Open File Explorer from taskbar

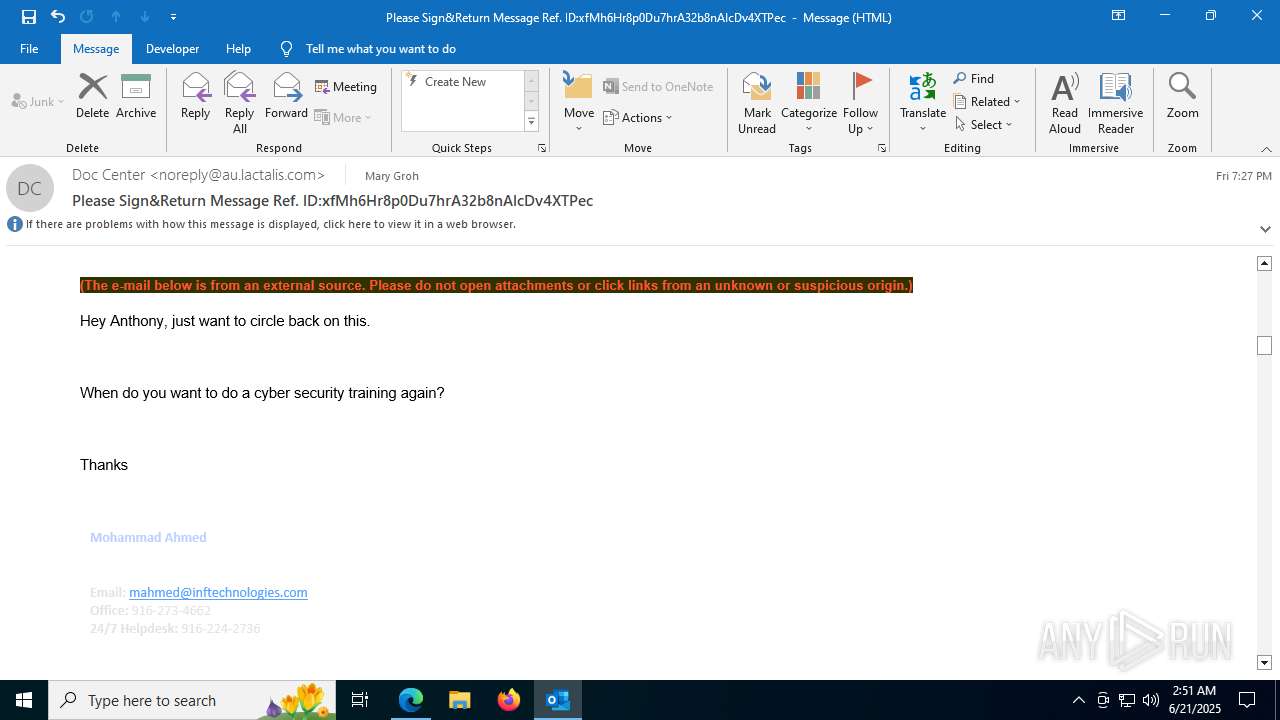pyautogui.click(x=459, y=700)
